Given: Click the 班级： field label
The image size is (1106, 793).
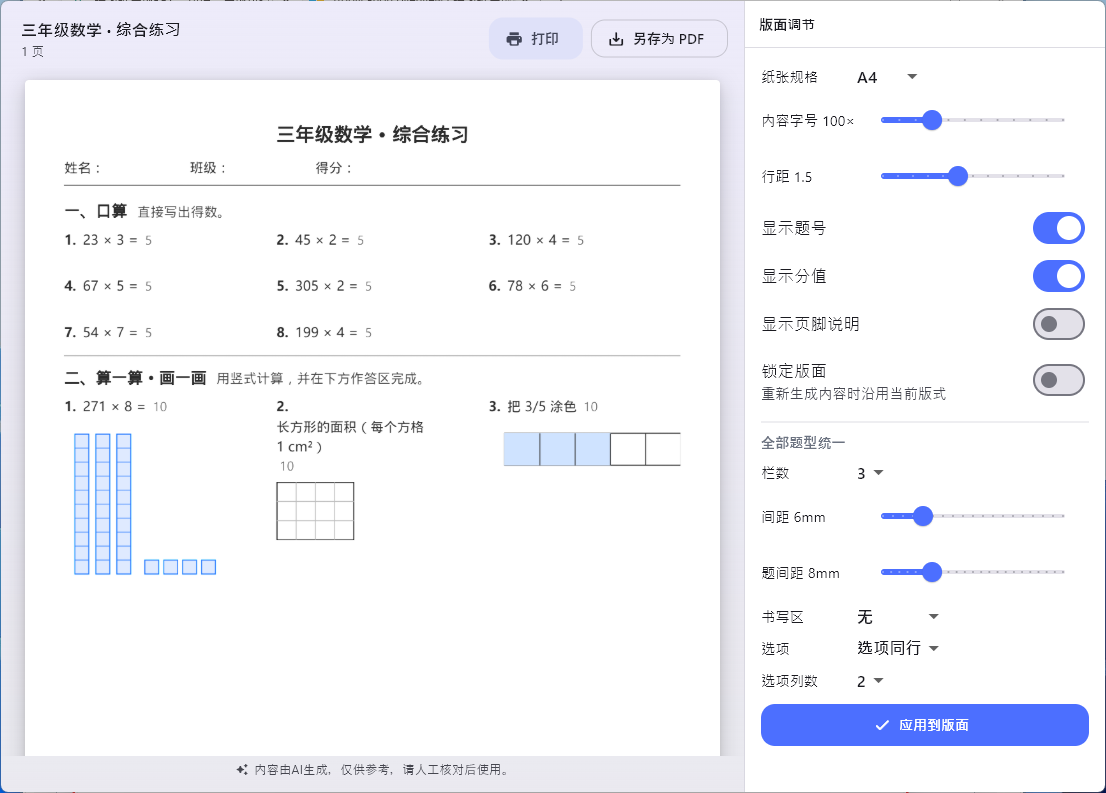Looking at the screenshot, I should 208,168.
